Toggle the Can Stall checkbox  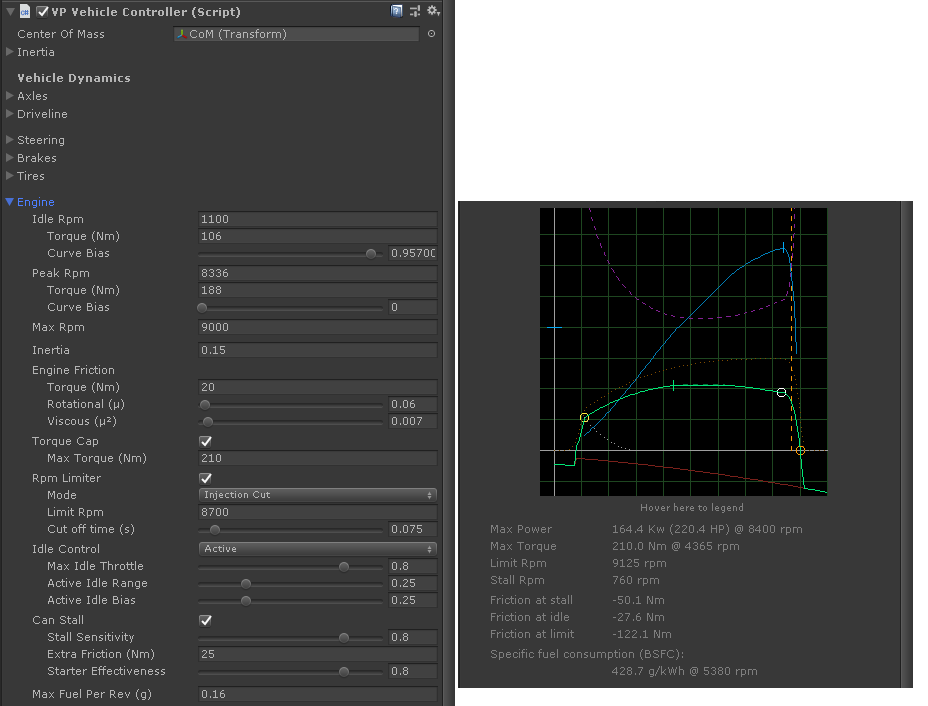[x=206, y=620]
